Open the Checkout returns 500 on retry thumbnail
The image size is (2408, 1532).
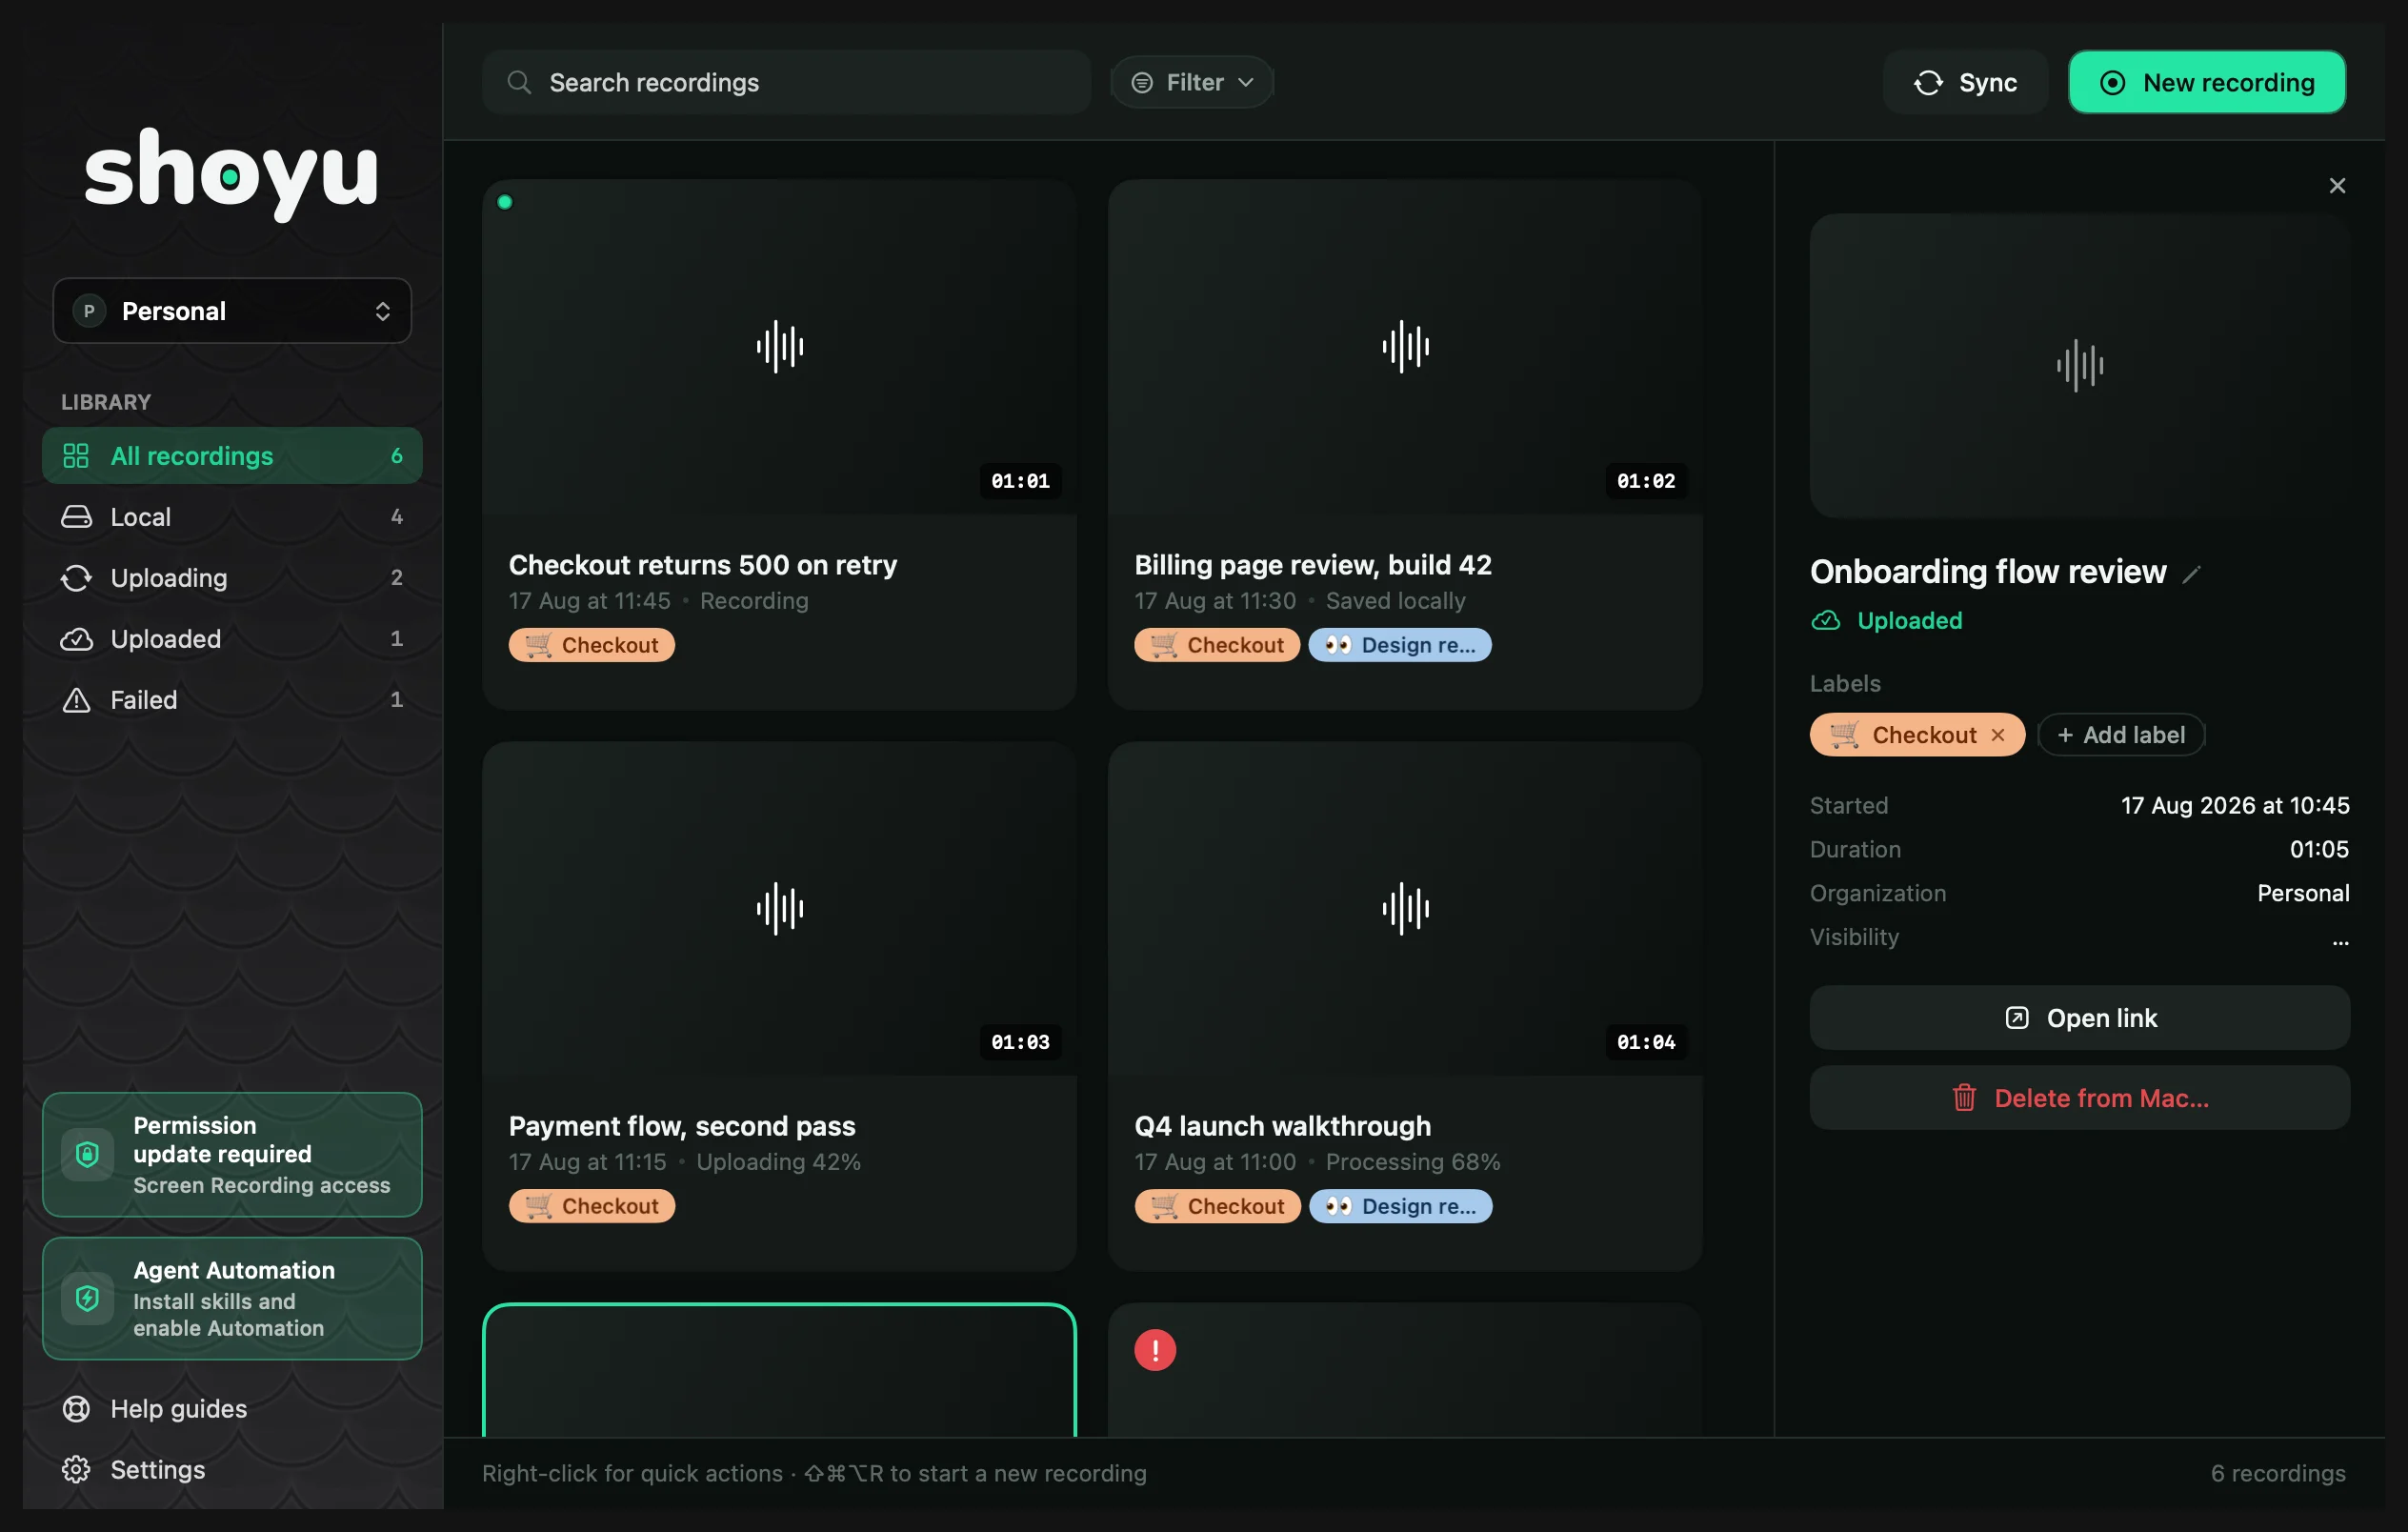779,347
